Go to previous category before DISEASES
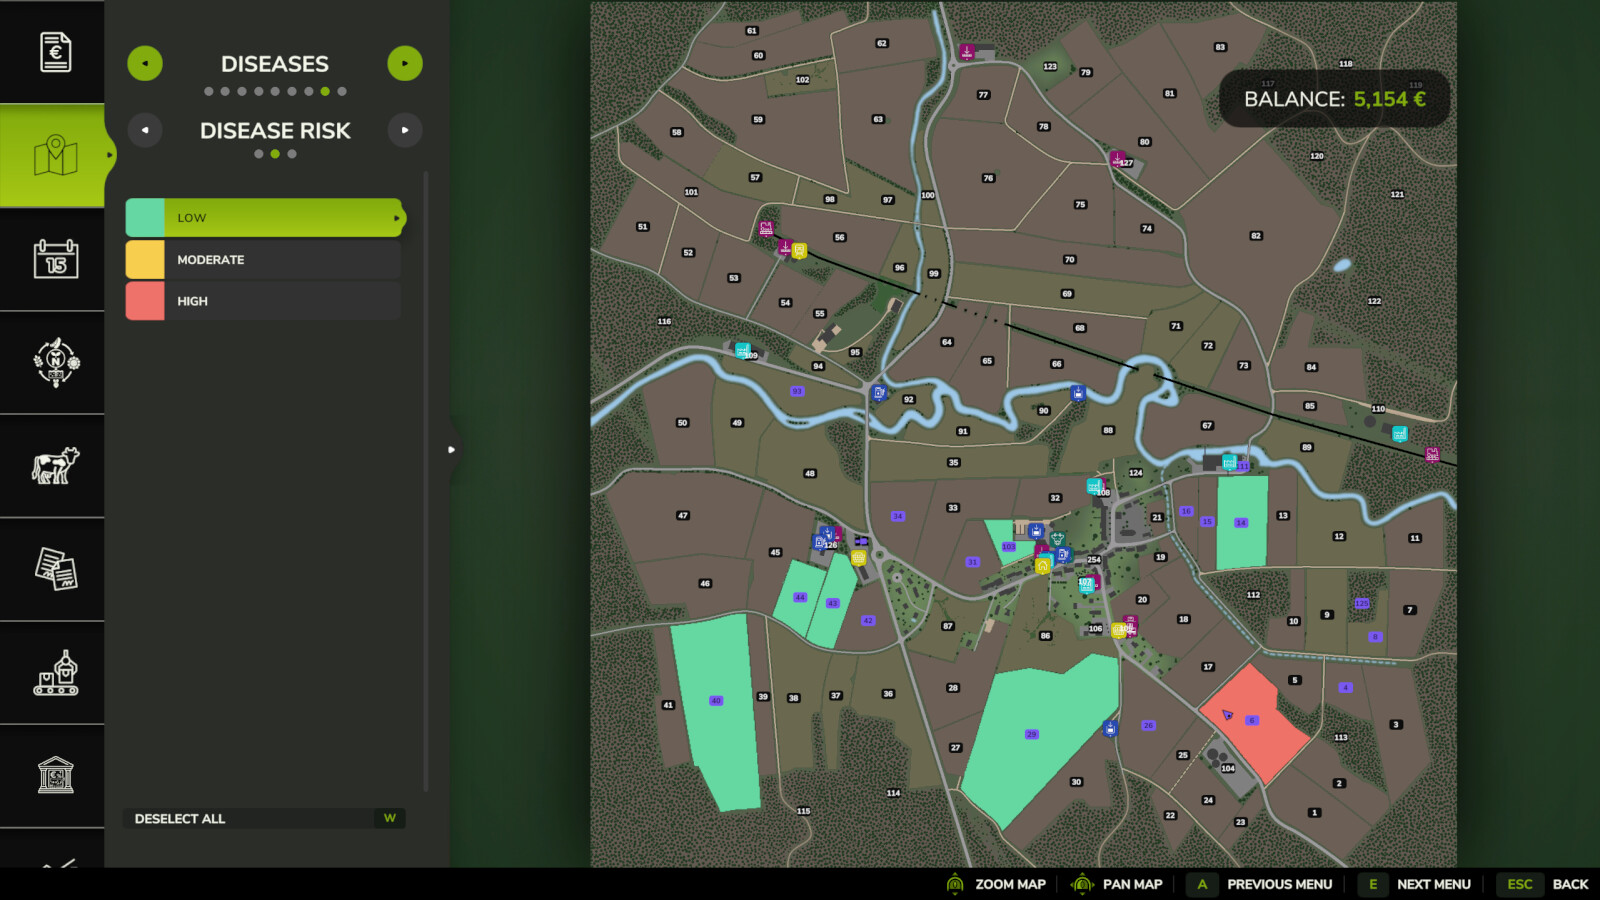The image size is (1600, 900). 145,64
